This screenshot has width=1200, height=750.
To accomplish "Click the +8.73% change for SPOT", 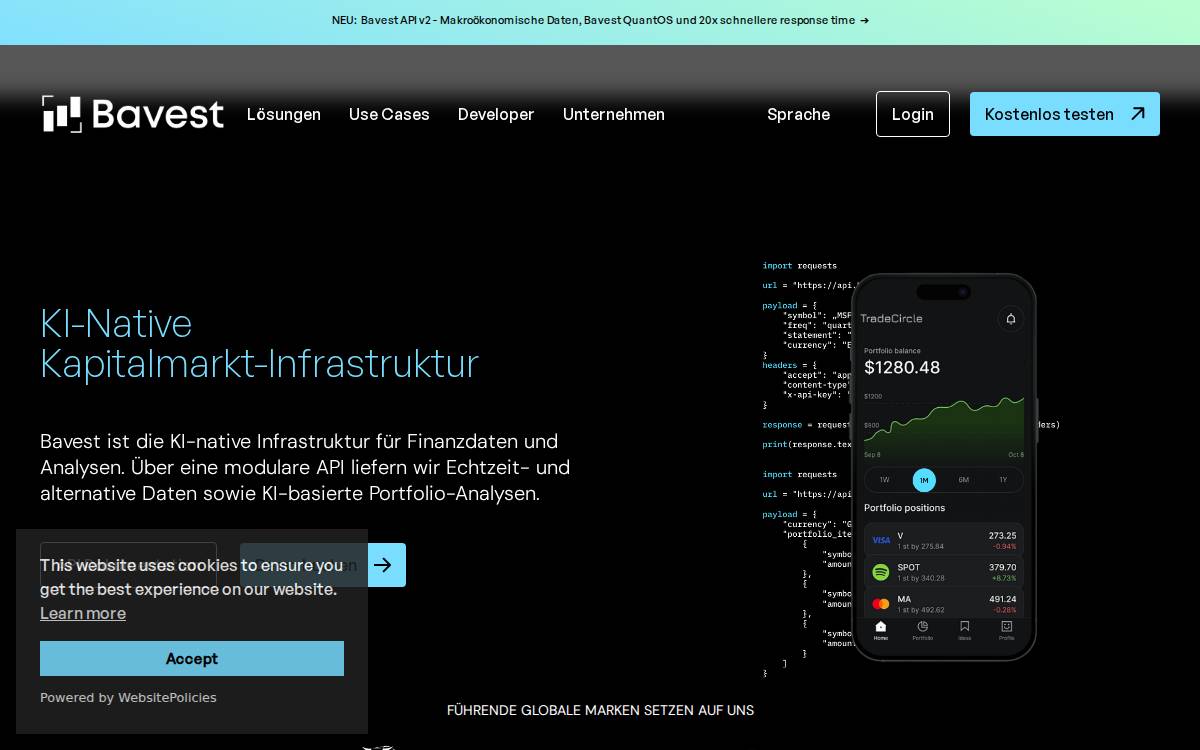I will (x=1004, y=578).
